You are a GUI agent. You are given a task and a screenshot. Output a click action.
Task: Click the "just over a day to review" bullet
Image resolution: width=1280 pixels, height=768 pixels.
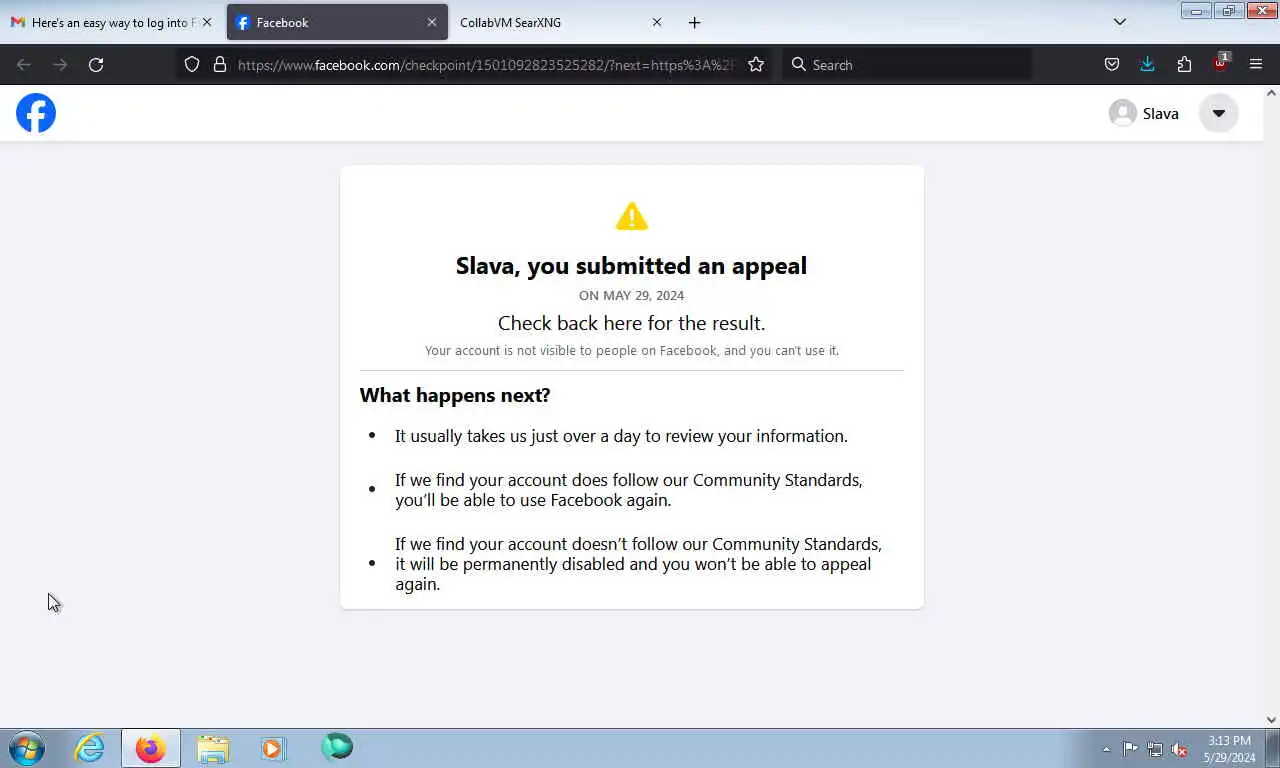click(621, 436)
